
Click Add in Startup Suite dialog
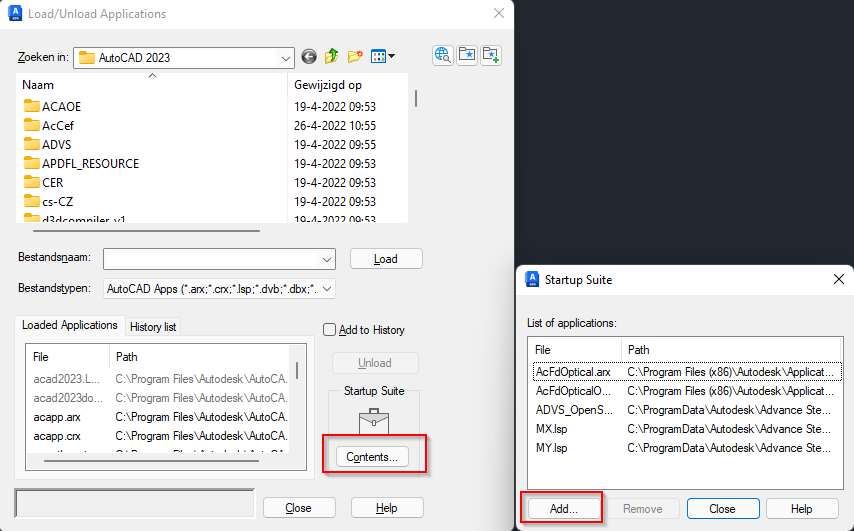pyautogui.click(x=564, y=509)
